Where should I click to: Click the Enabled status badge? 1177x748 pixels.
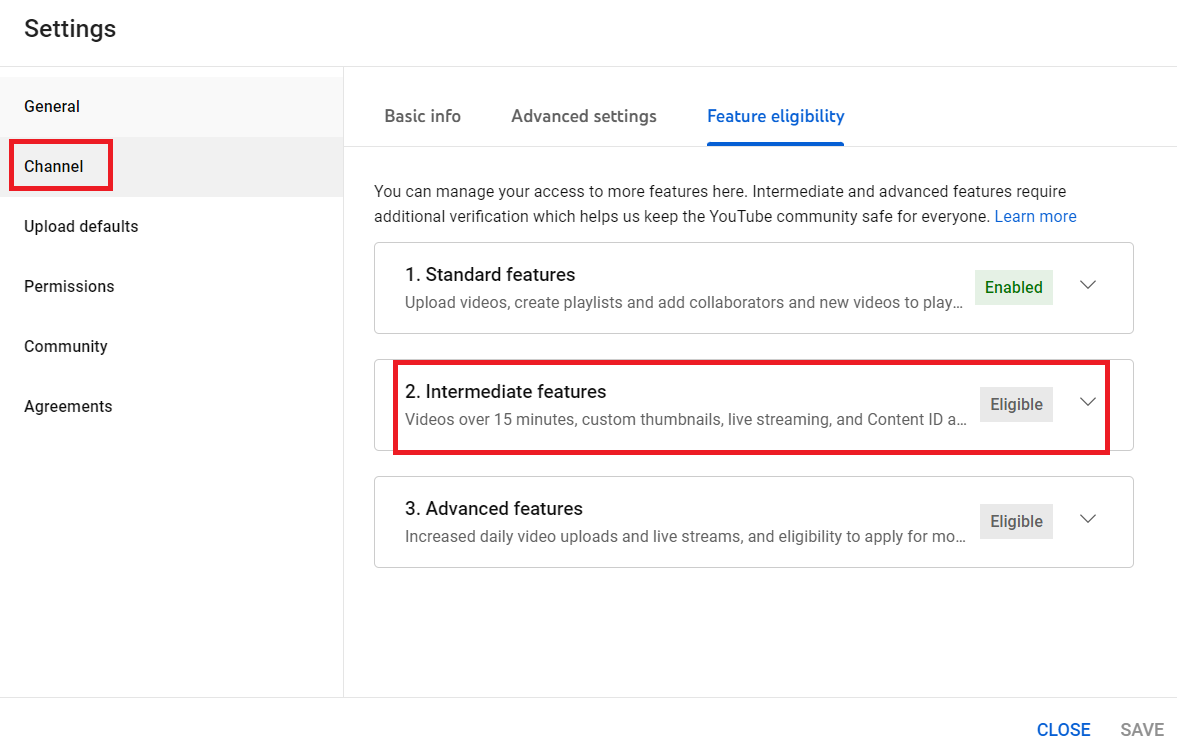tap(1013, 287)
